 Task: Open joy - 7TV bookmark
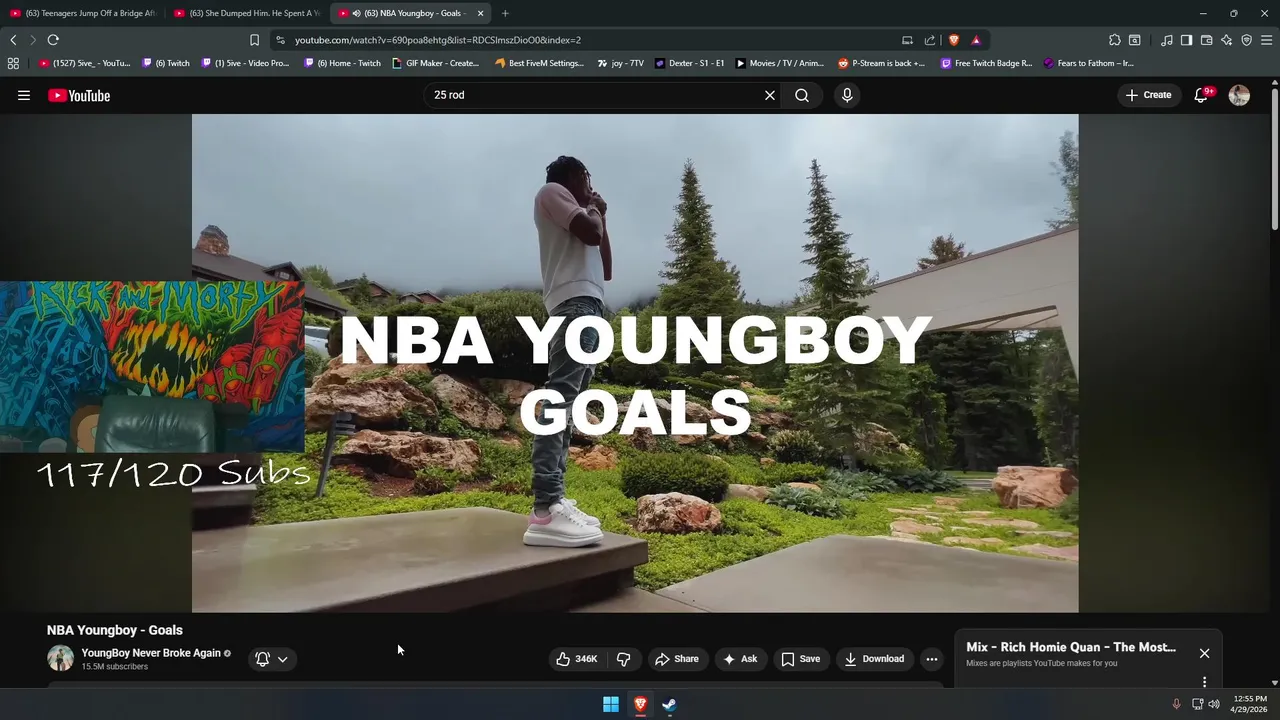pyautogui.click(x=621, y=63)
